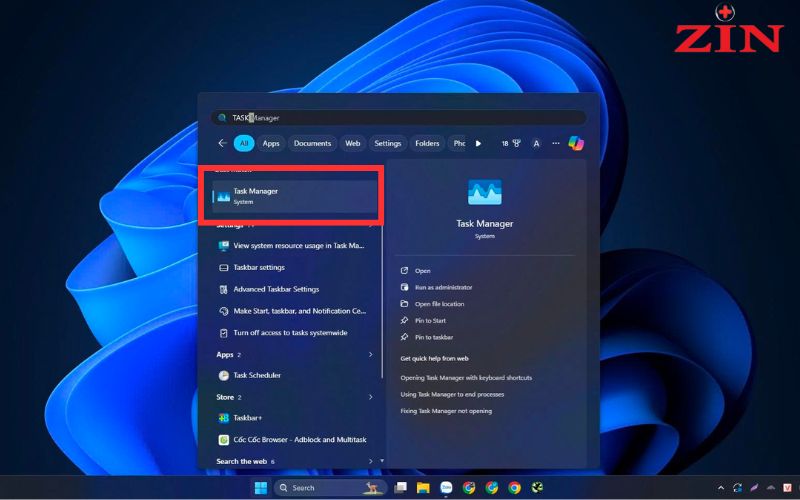
Task: Open Copilot from search panel
Action: pos(576,143)
